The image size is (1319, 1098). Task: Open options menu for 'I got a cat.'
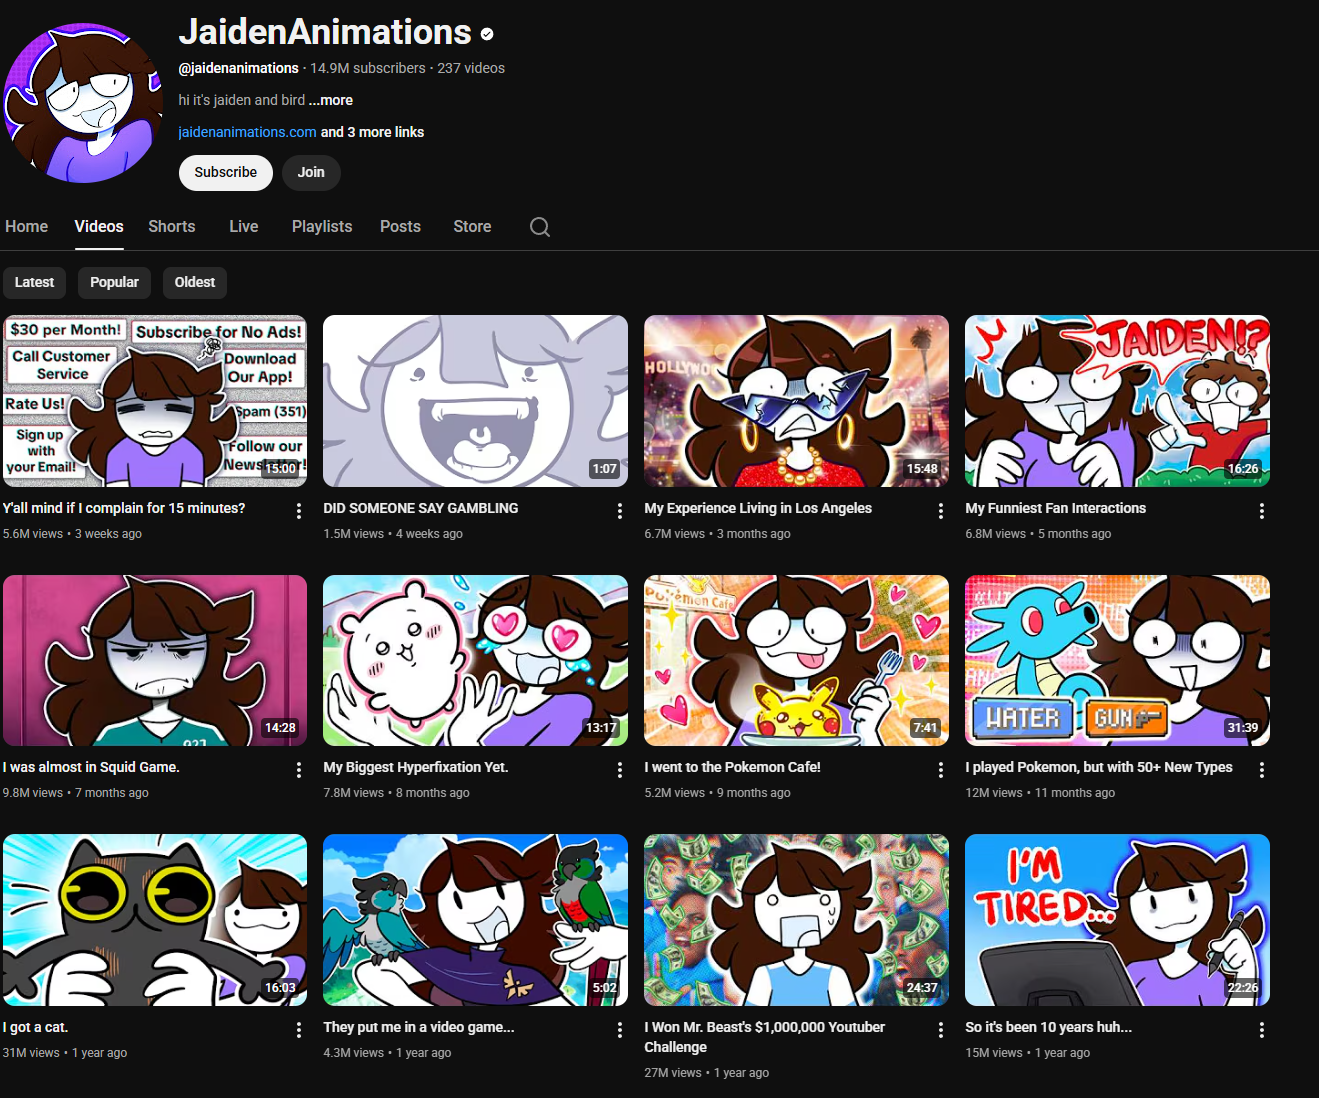coord(299,1030)
